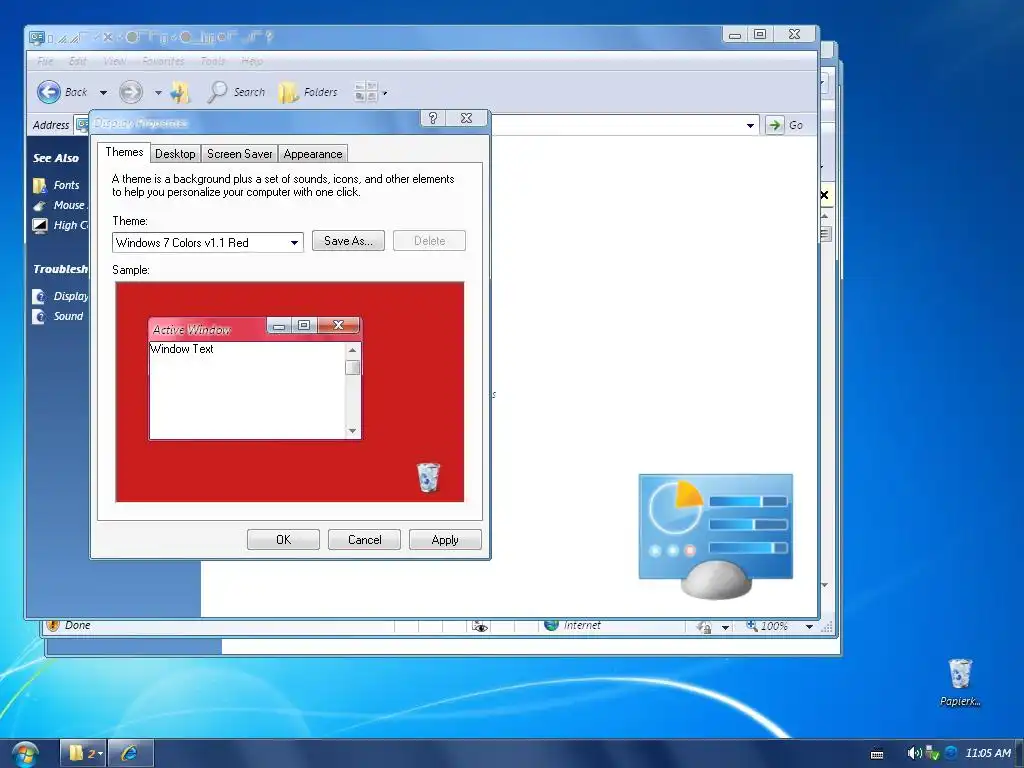Expand the Back button history arrow
Image resolution: width=1024 pixels, height=768 pixels.
(103, 93)
